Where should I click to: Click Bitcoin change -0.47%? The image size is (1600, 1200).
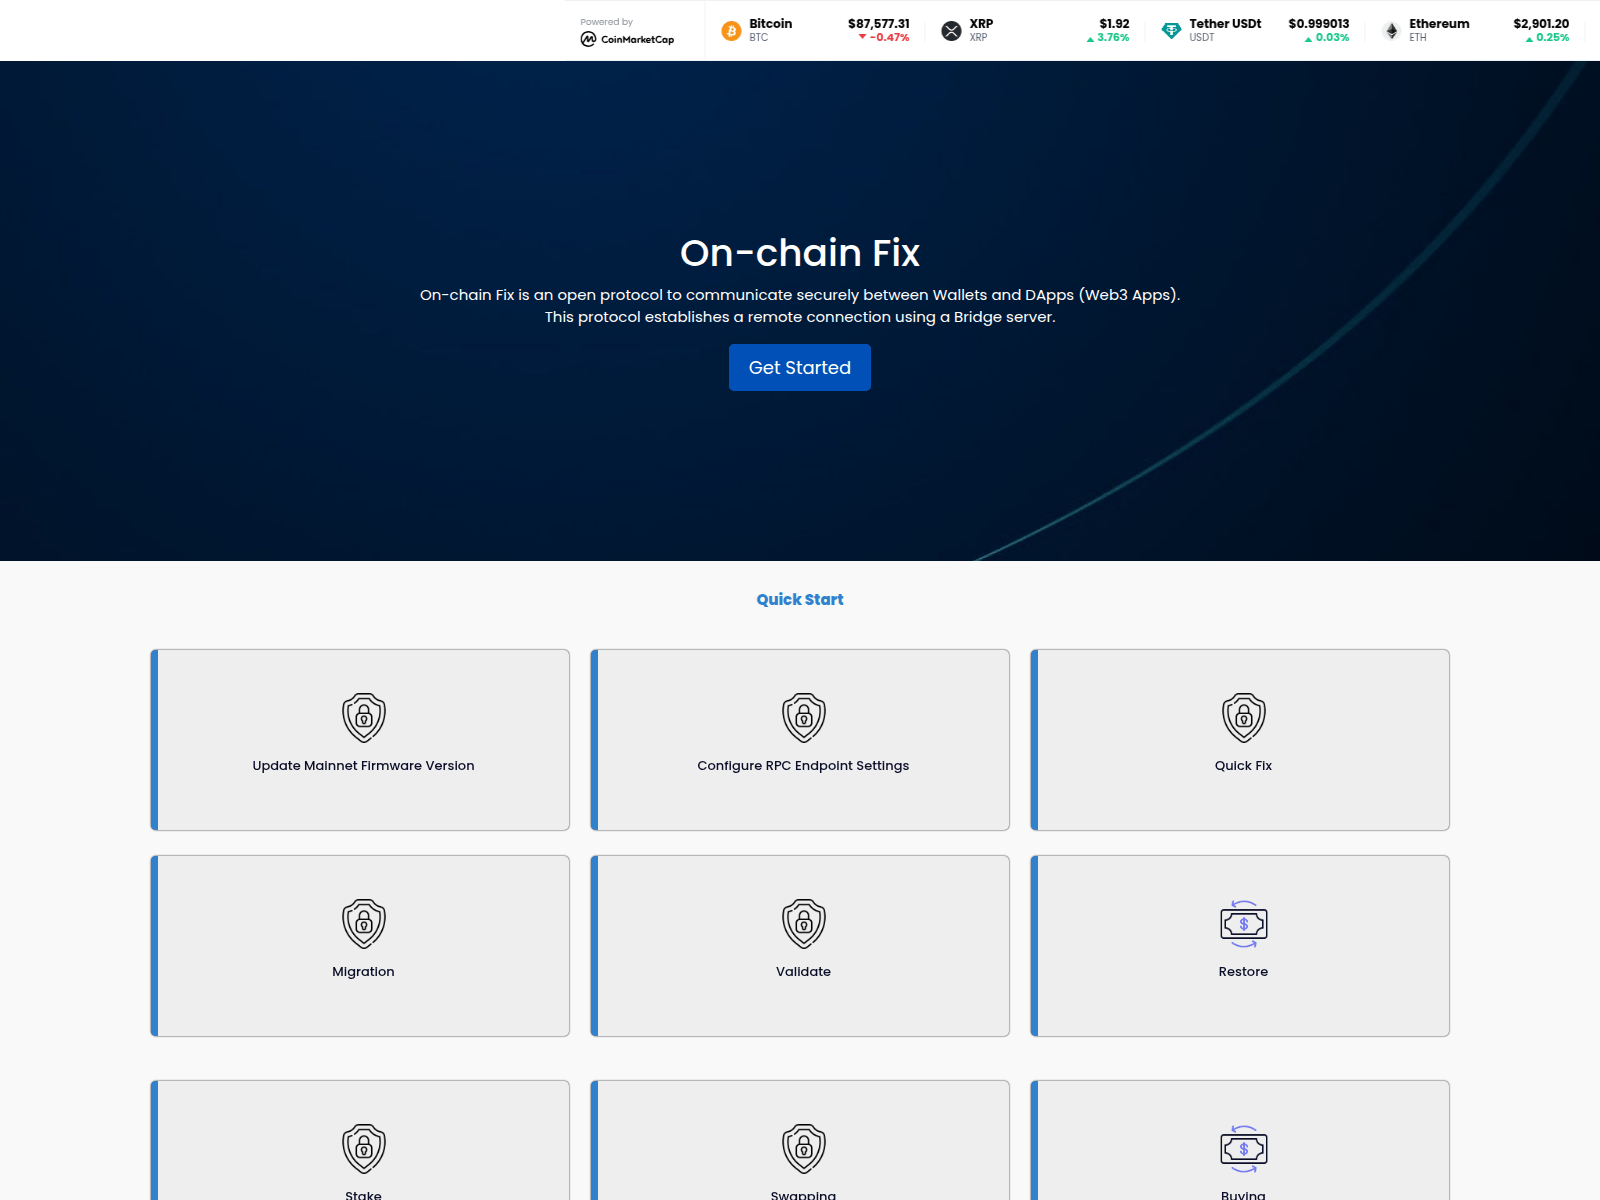884,37
